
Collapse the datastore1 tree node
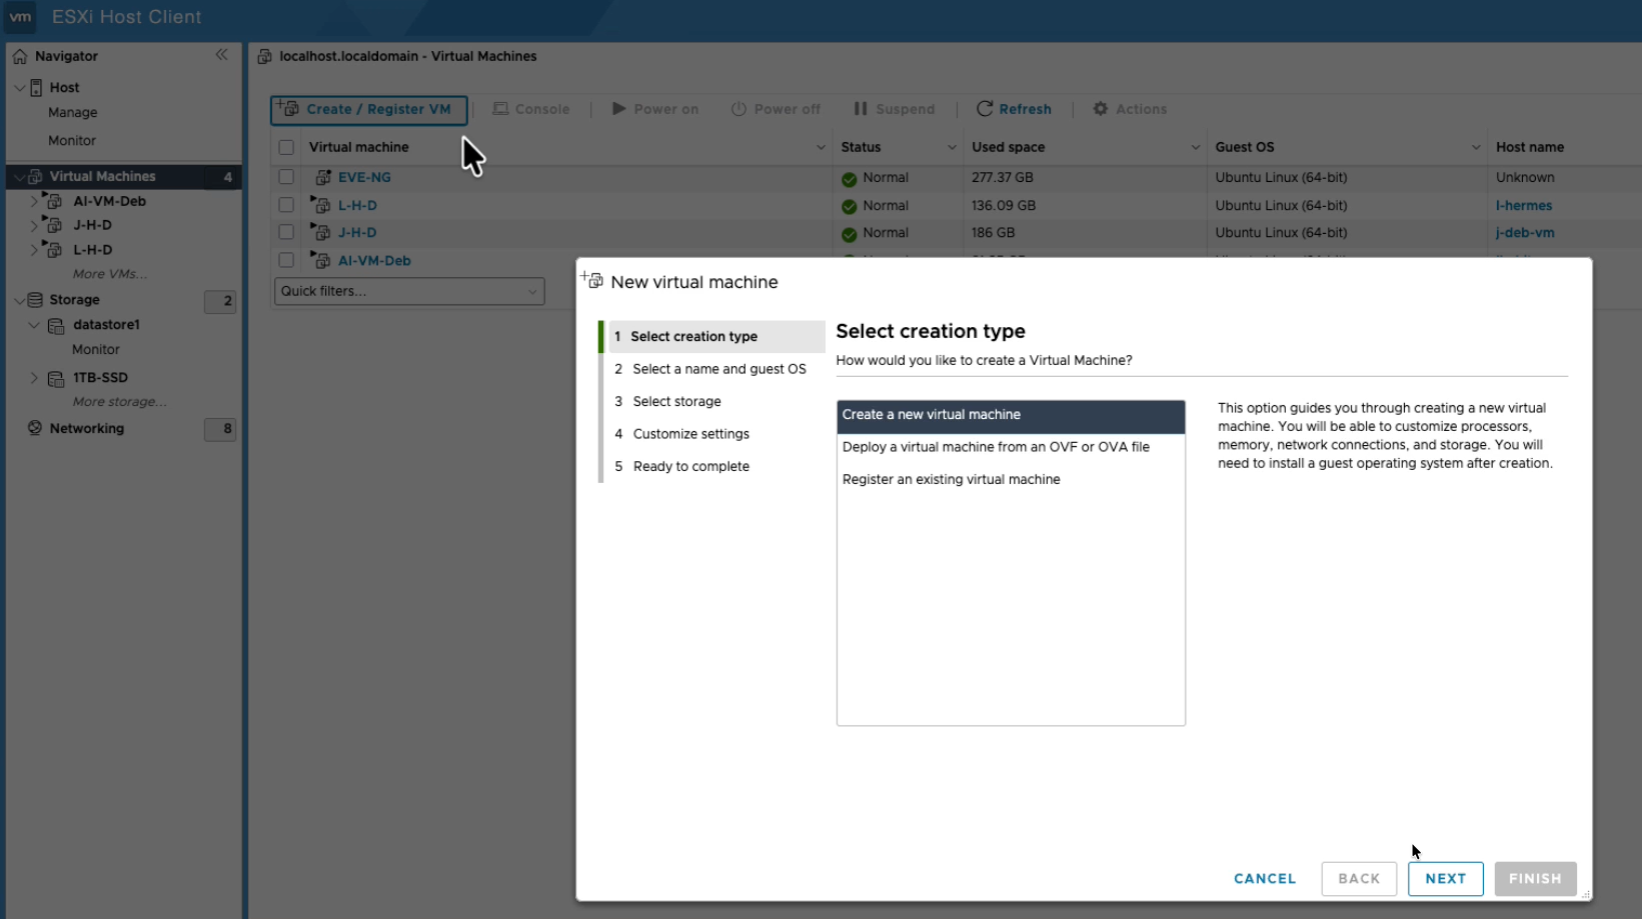tap(34, 325)
